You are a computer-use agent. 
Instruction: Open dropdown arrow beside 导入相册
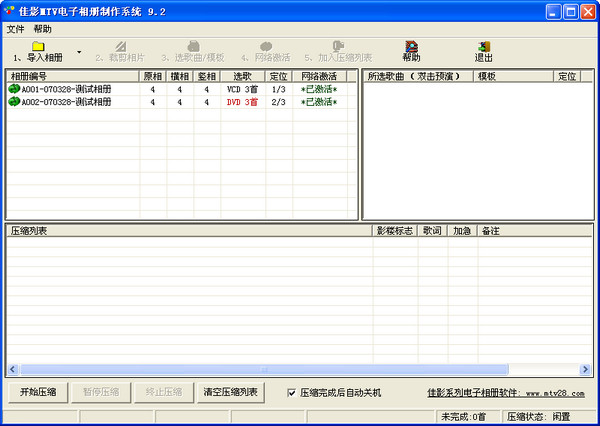pos(79,52)
